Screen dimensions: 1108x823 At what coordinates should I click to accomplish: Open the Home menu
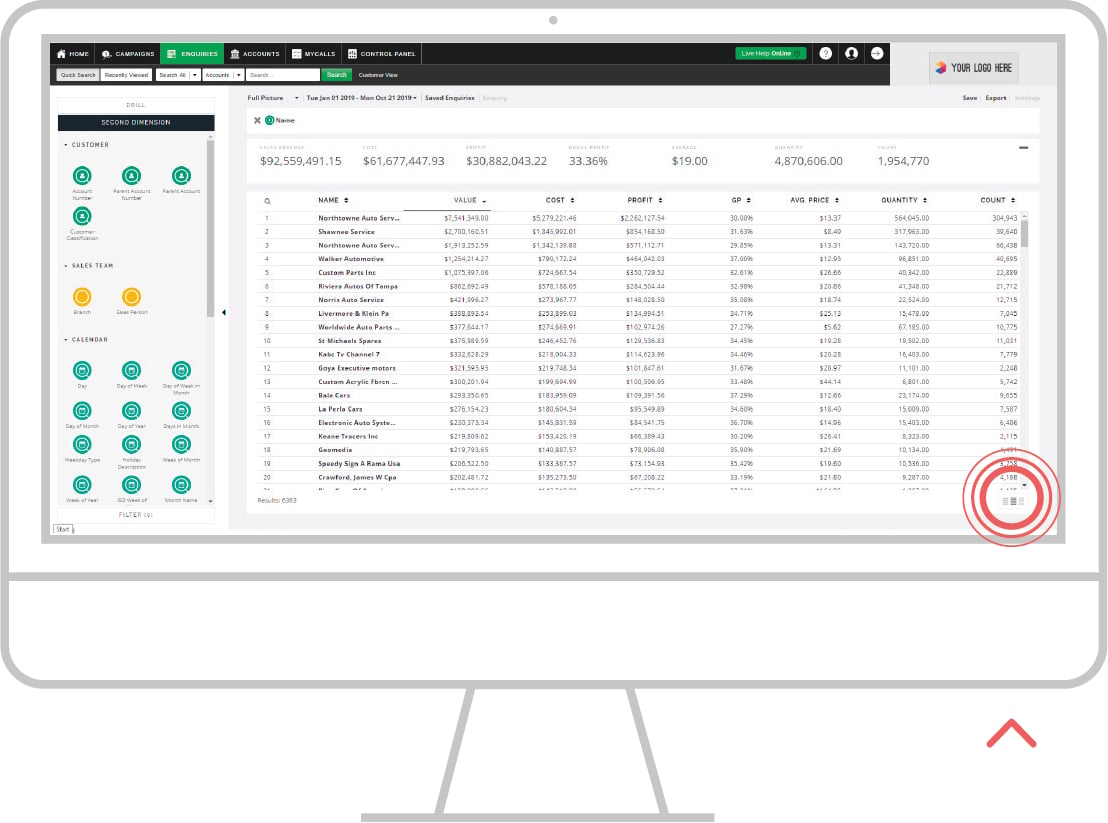[72, 54]
